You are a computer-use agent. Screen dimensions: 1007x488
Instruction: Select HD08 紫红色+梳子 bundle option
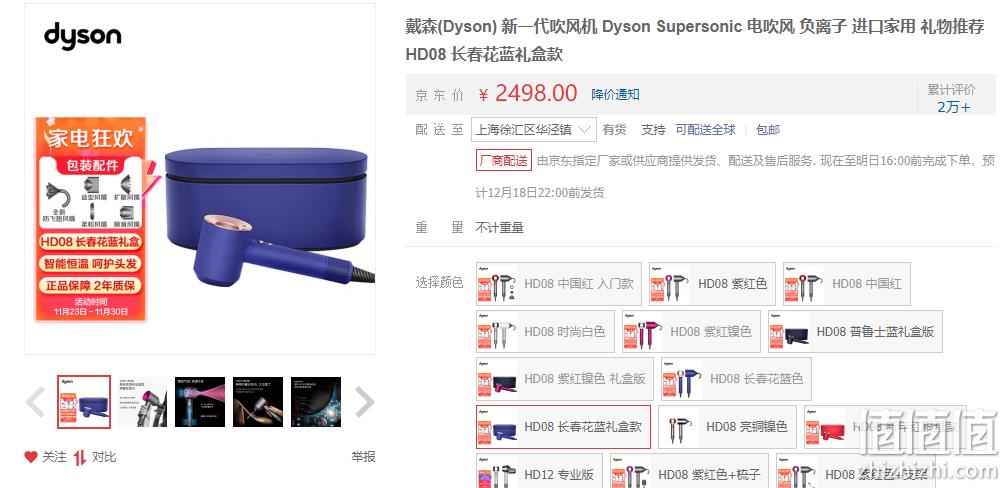[x=689, y=472]
